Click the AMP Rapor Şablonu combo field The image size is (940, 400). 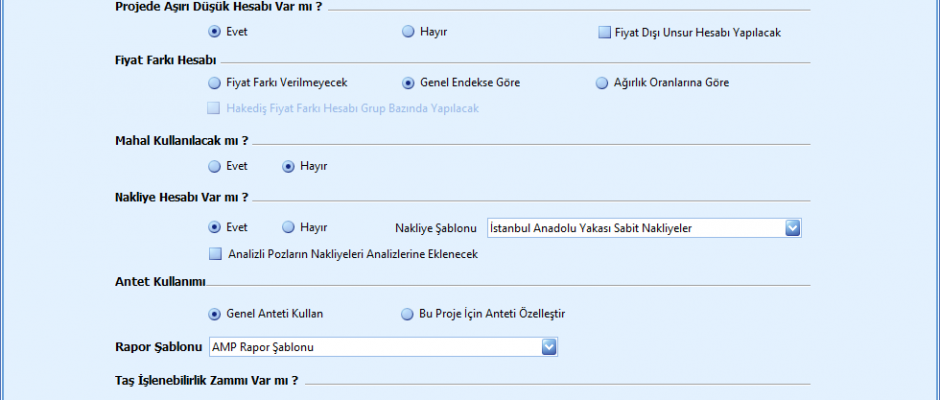(375, 347)
